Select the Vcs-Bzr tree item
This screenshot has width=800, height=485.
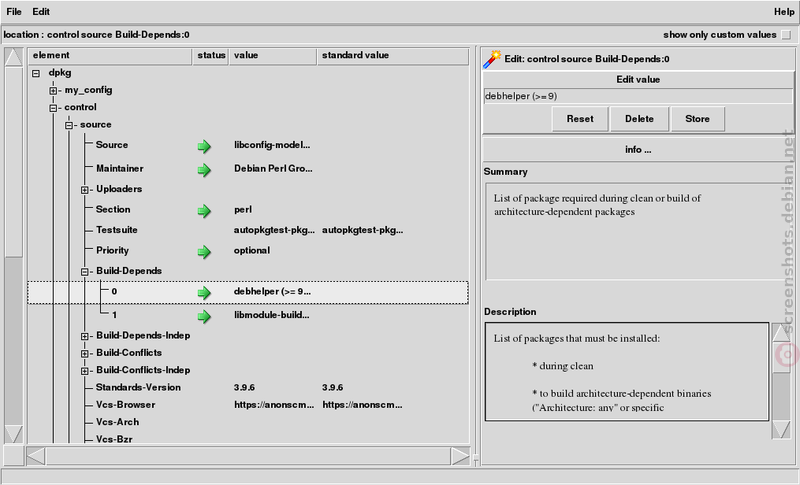[x=114, y=439]
